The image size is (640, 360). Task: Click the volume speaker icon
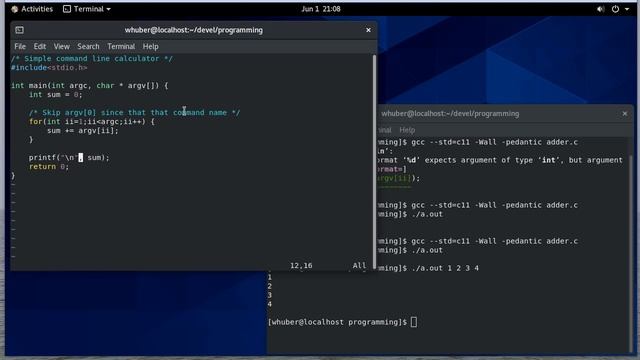point(600,9)
